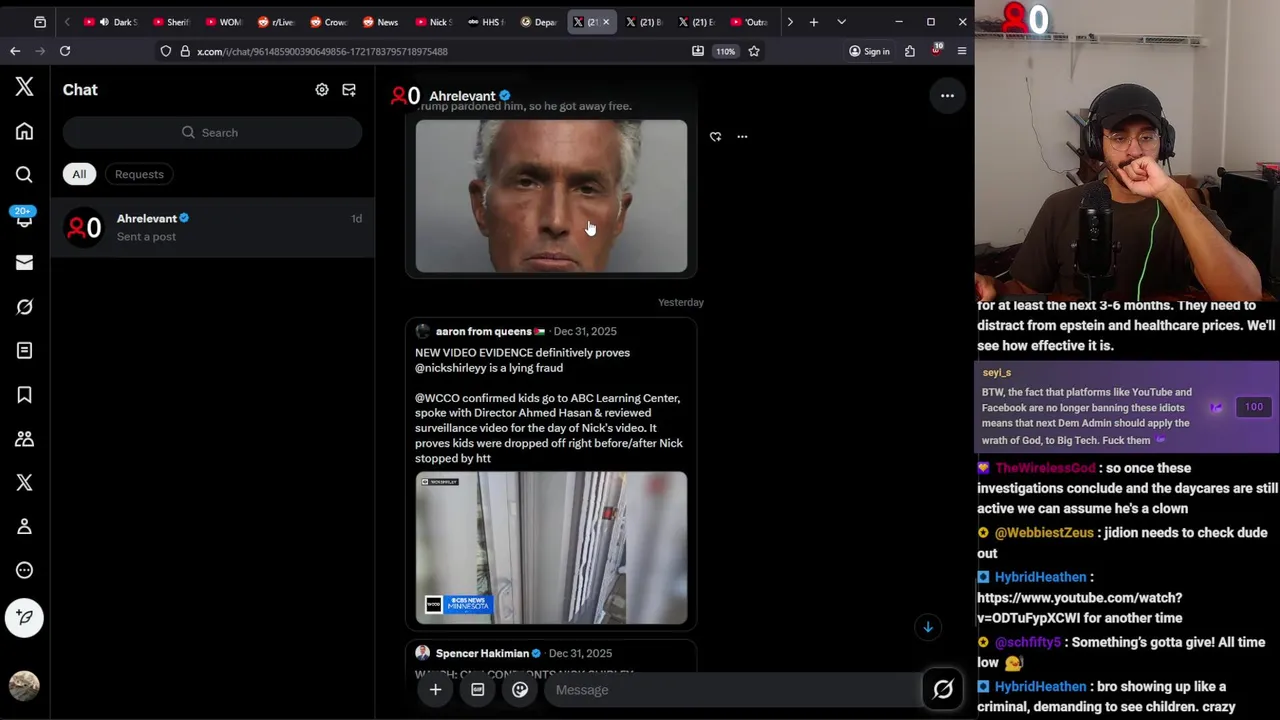Click Ahrelevant name in chat header
This screenshot has height=720, width=1280.
point(462,96)
